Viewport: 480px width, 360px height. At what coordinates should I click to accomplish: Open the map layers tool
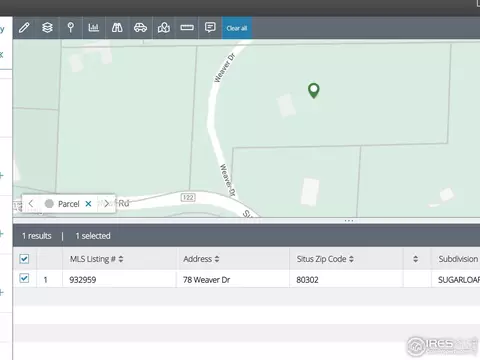coord(47,28)
